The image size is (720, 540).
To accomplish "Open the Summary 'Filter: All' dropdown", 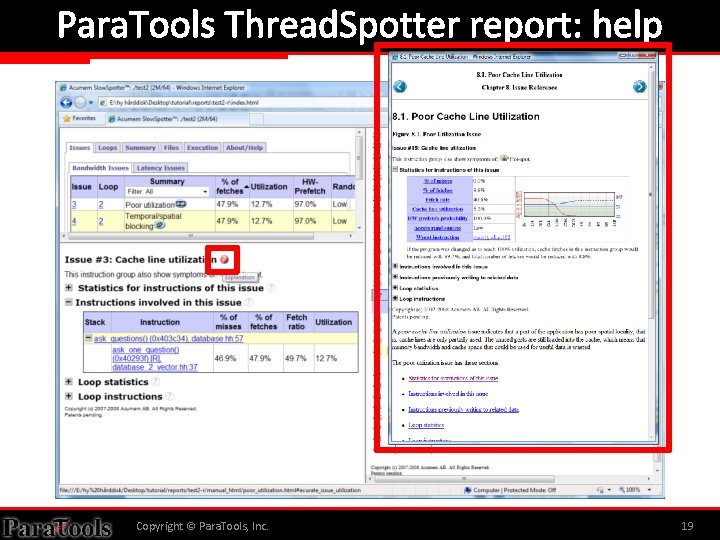I will pyautogui.click(x=167, y=191).
